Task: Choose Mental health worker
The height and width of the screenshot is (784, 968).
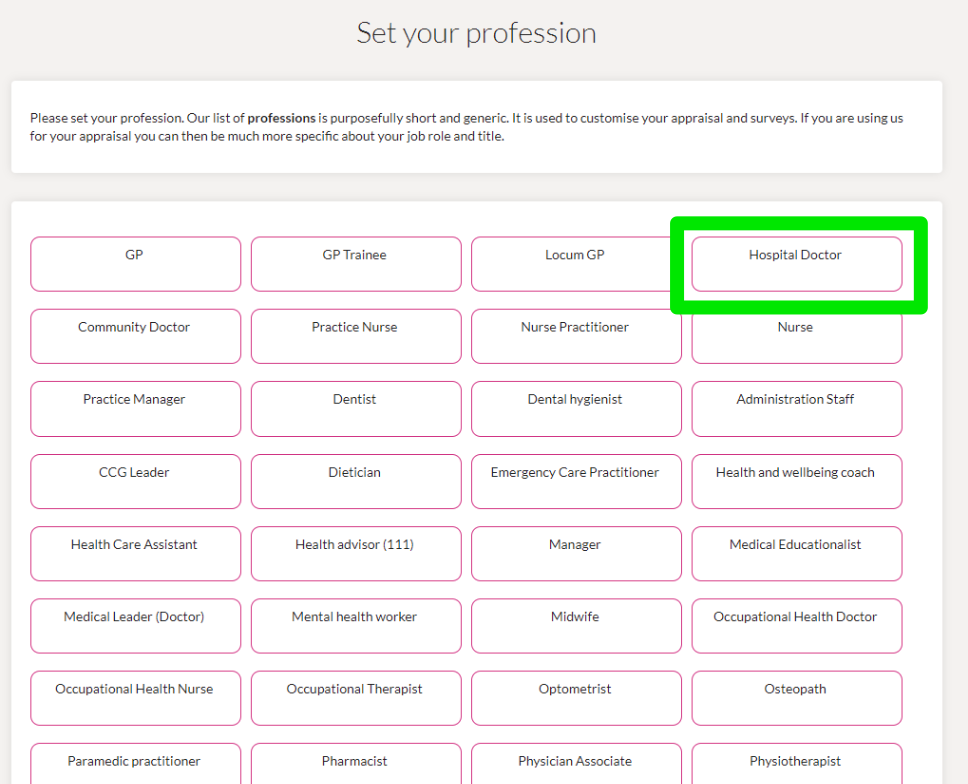Action: click(x=356, y=626)
